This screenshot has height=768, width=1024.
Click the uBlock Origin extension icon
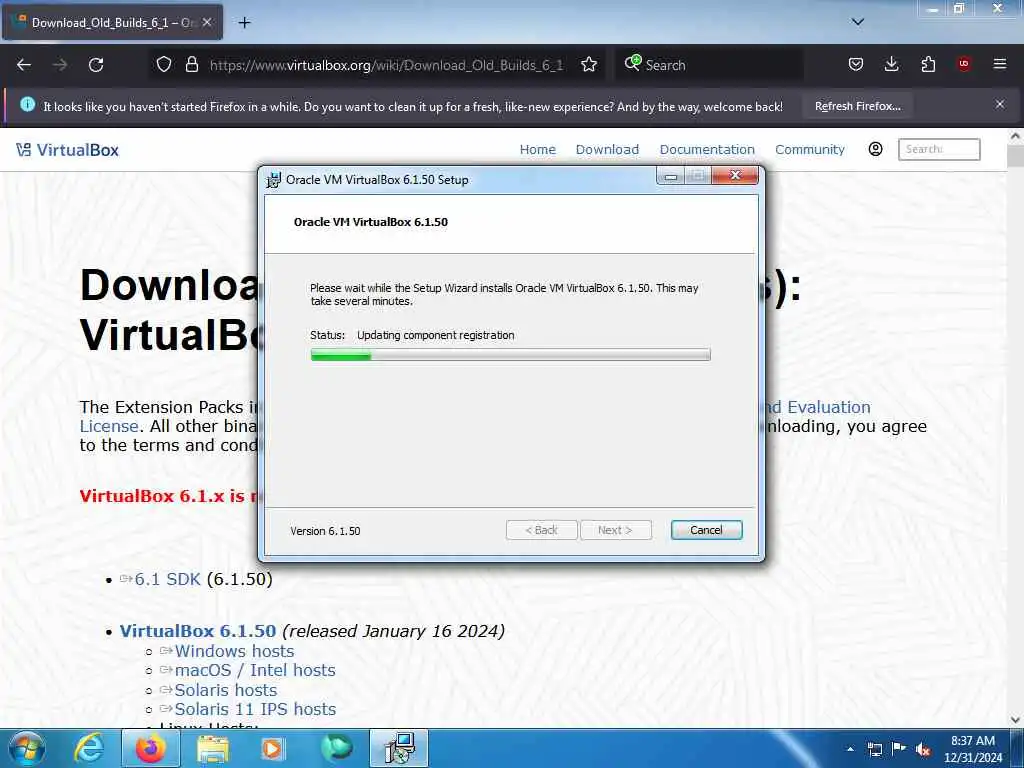[x=964, y=65]
